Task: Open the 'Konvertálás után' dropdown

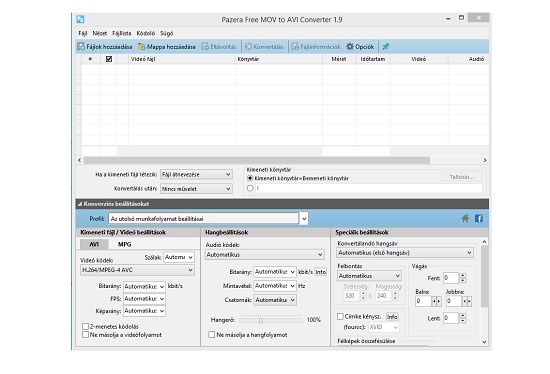Action: tap(196, 189)
